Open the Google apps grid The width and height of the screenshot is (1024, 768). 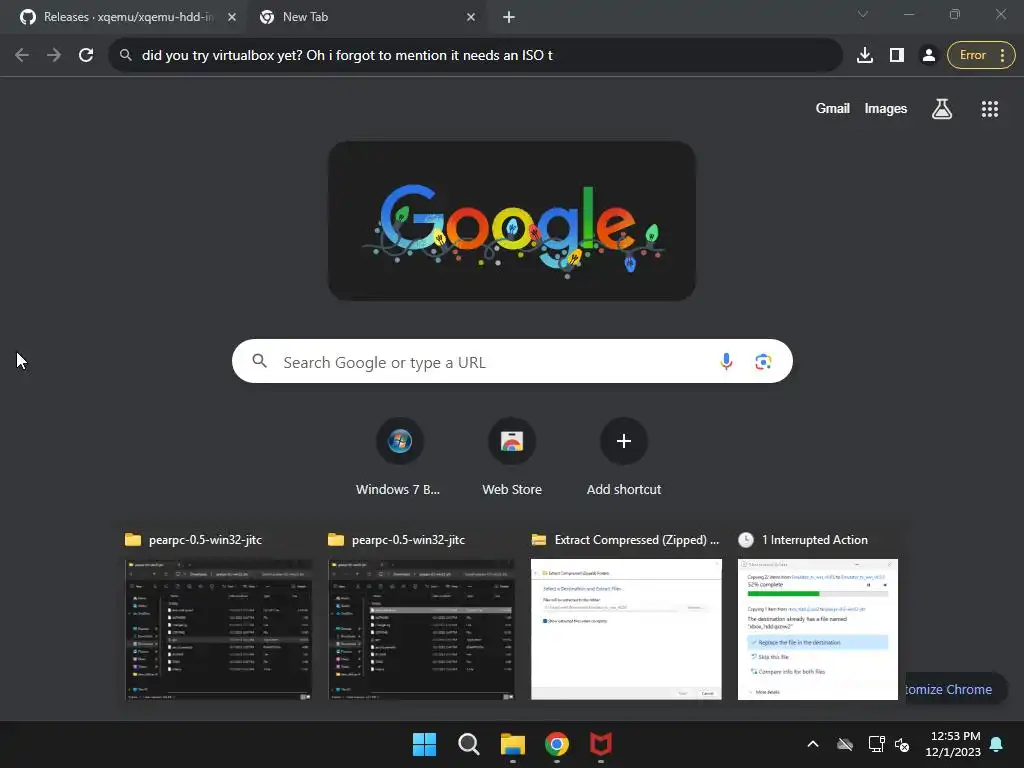tap(989, 108)
